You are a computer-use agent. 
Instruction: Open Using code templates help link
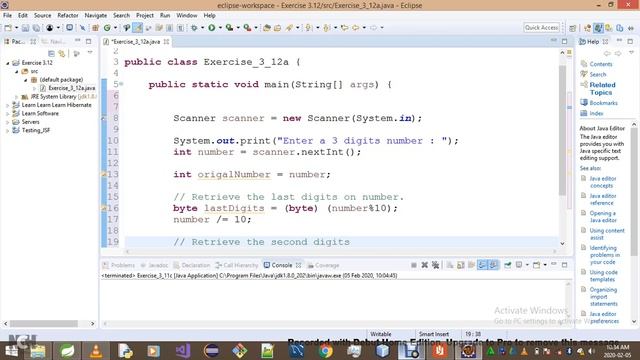coord(603,276)
